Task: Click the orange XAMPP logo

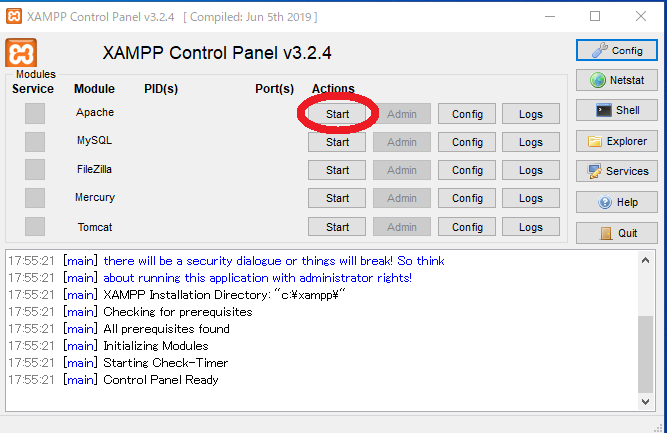Action: (x=21, y=53)
